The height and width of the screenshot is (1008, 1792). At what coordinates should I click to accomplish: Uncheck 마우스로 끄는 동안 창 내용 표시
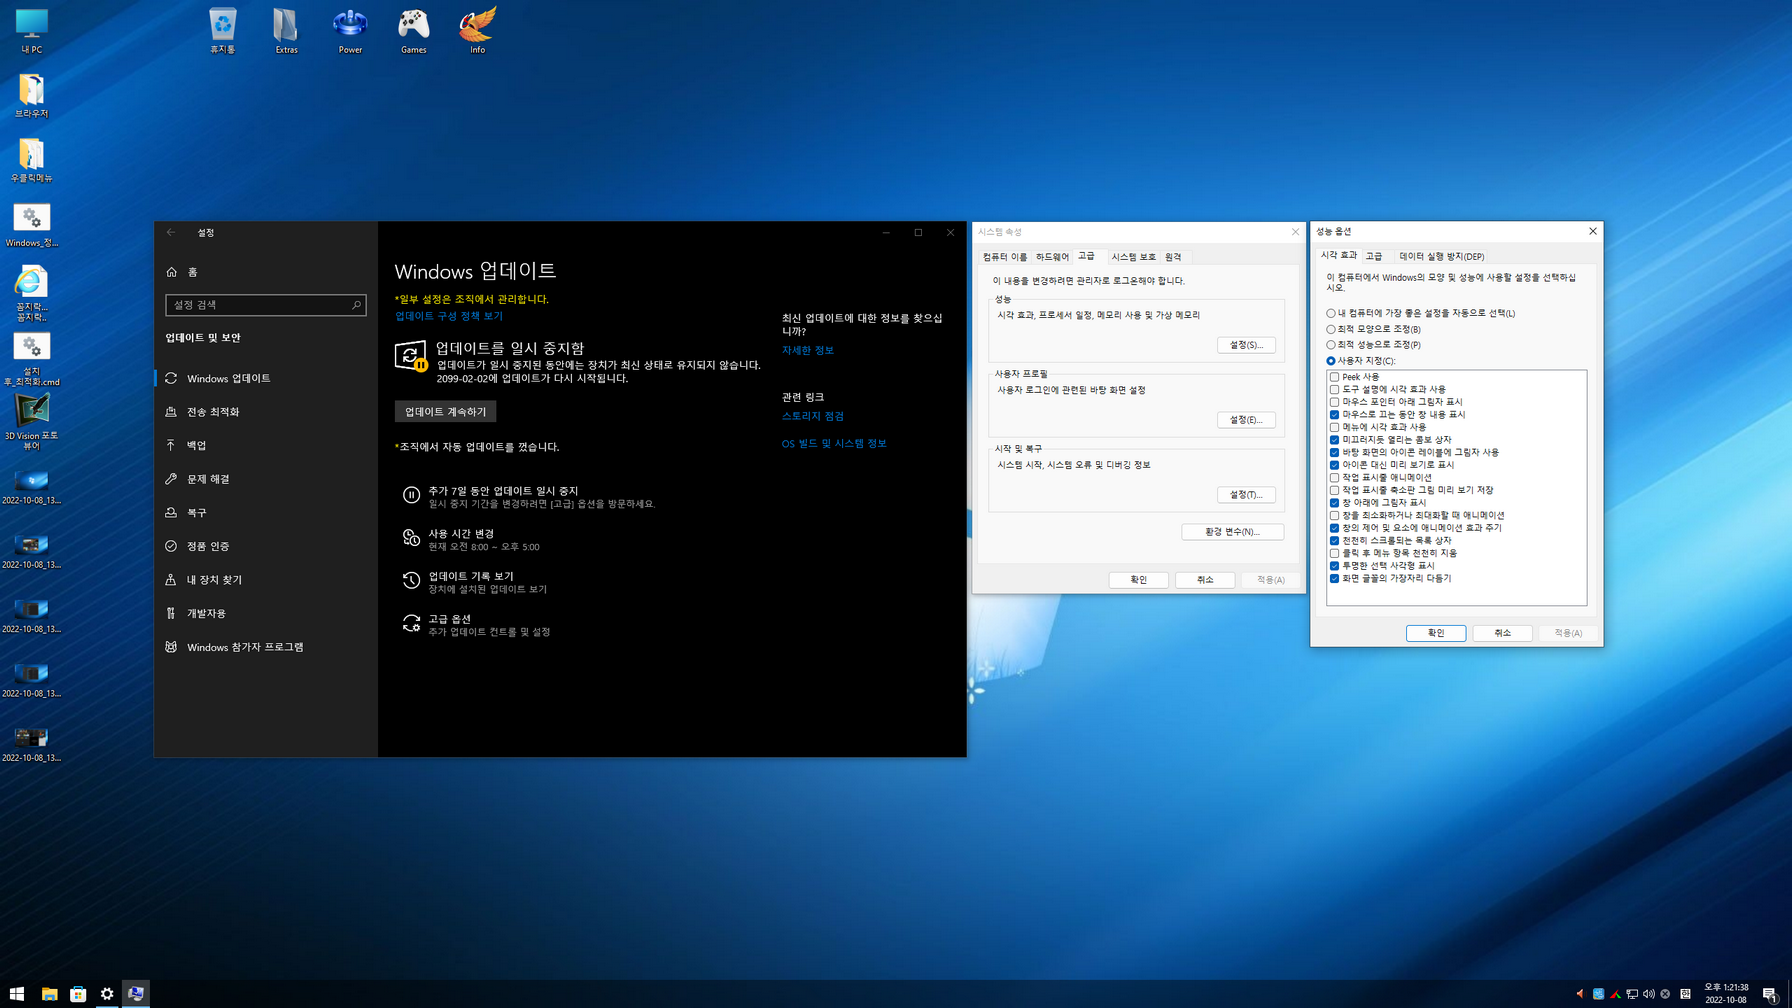point(1334,414)
